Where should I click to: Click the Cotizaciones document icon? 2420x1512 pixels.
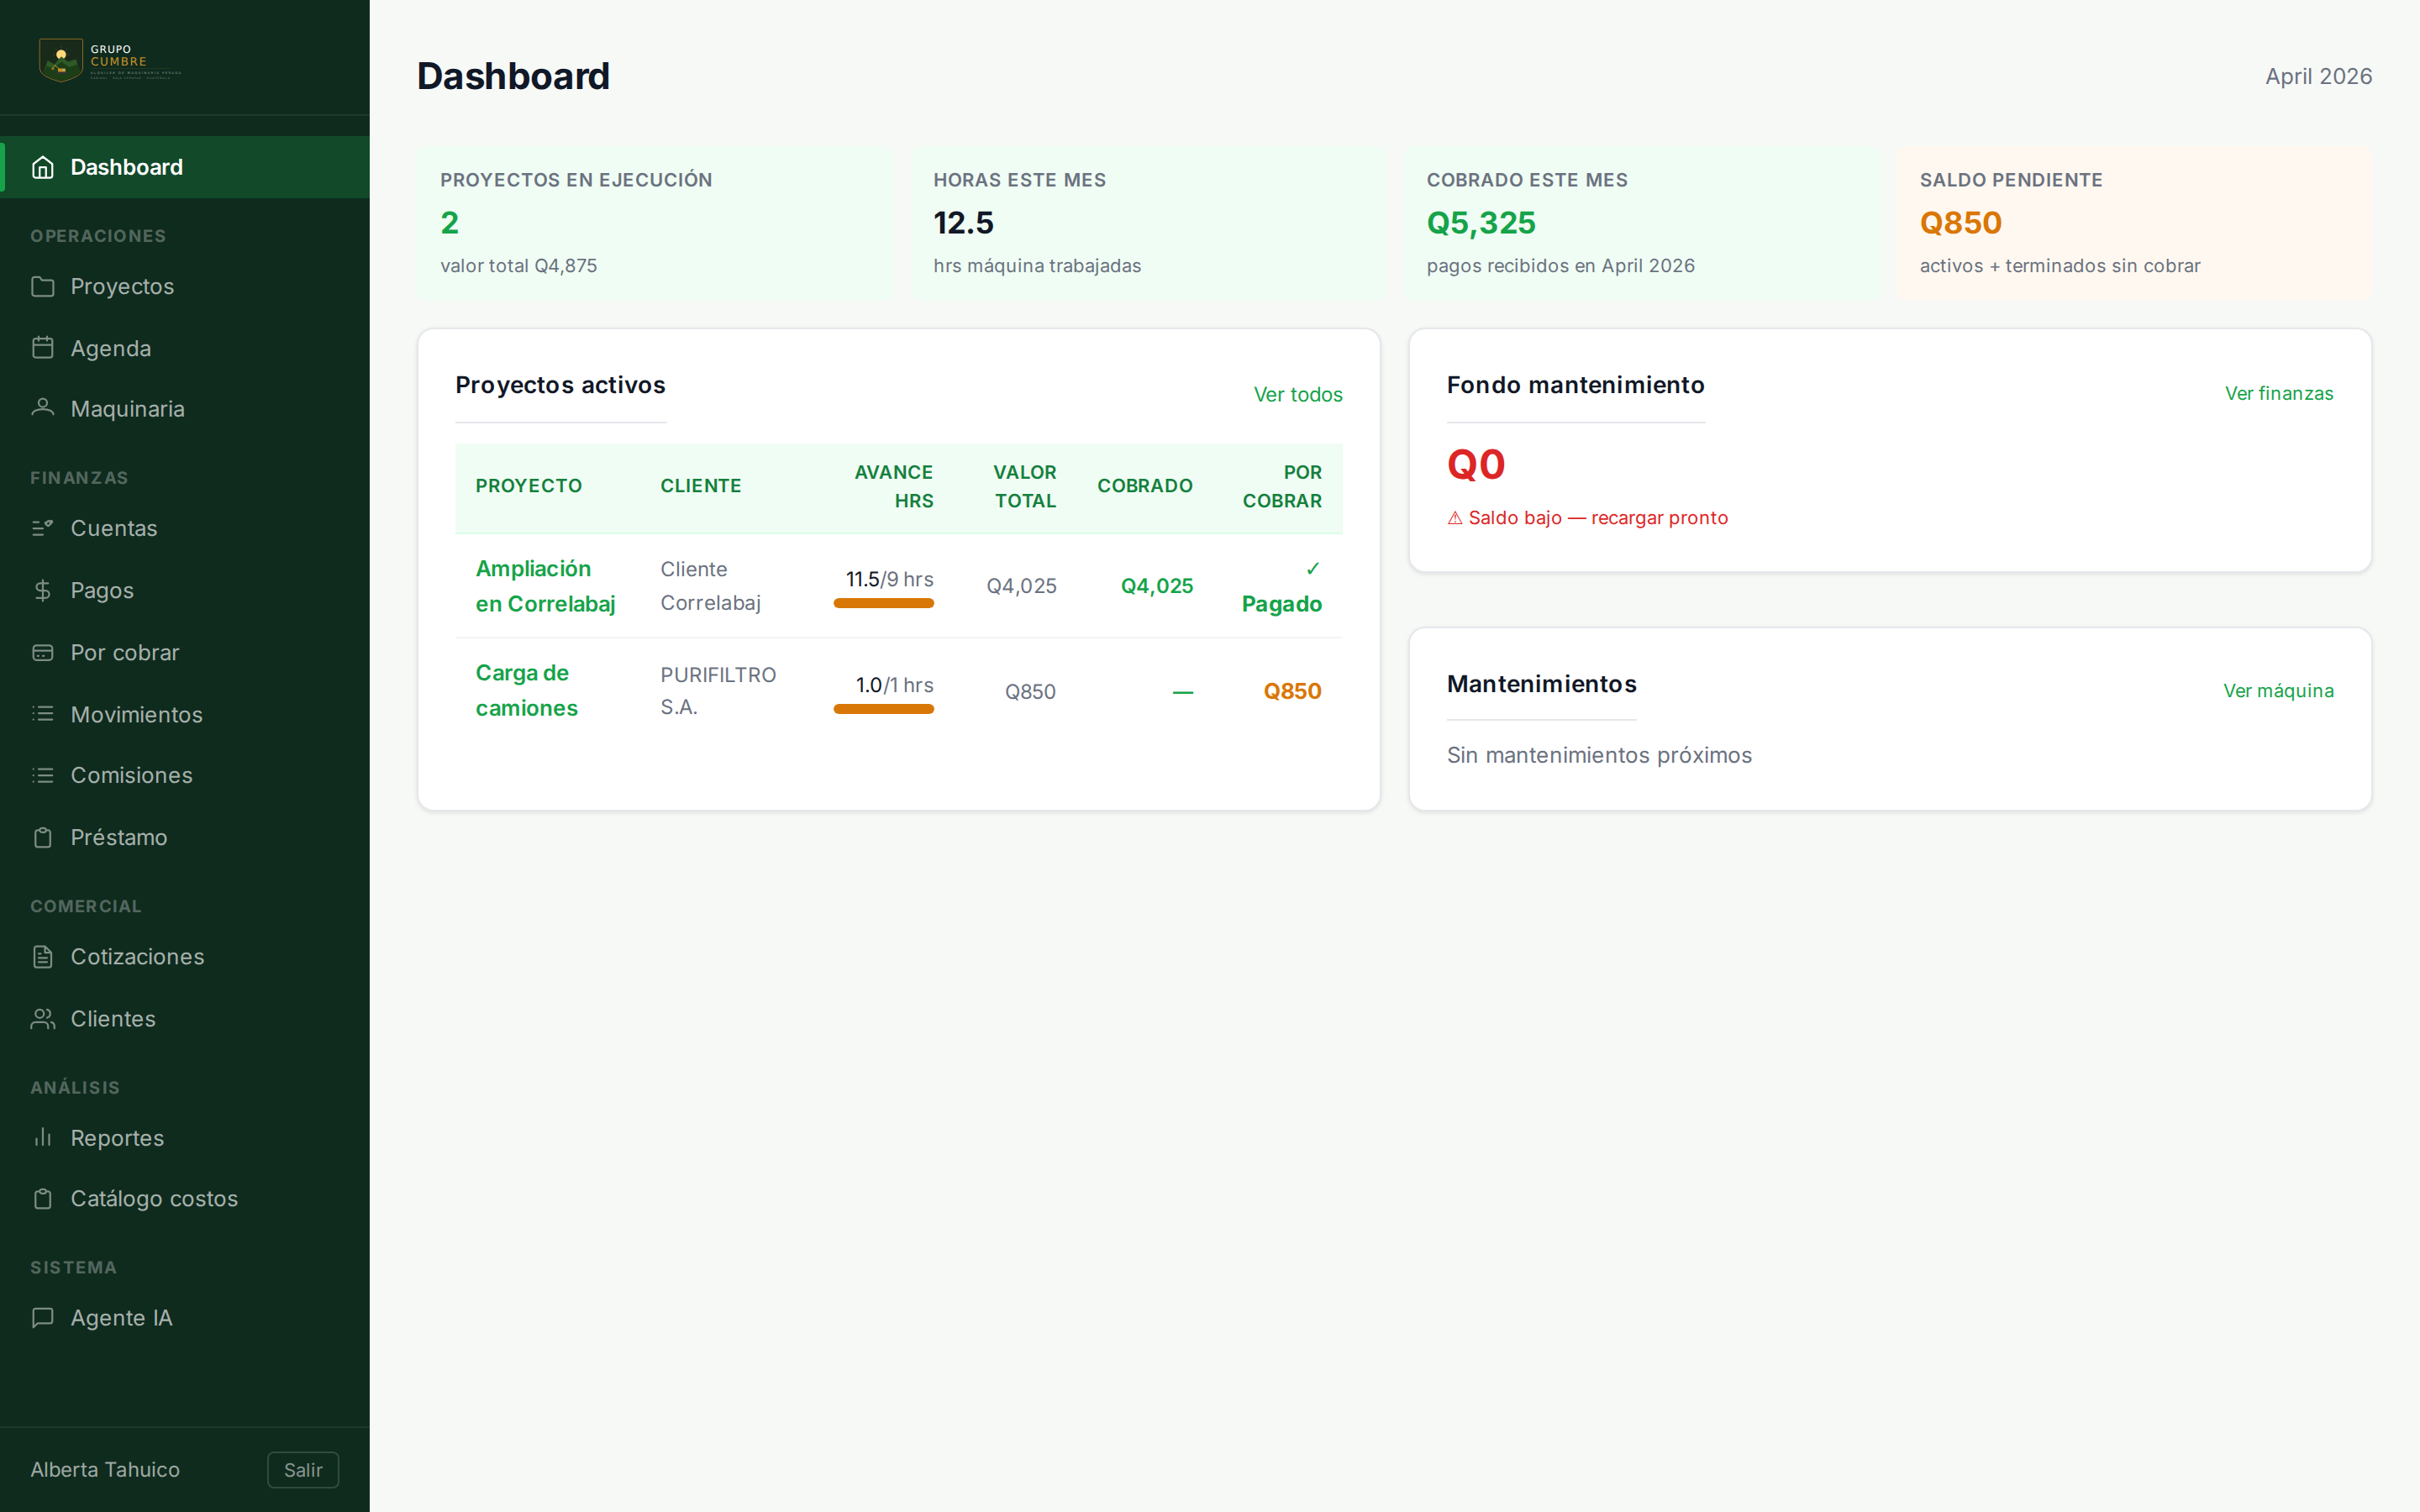tap(42, 957)
